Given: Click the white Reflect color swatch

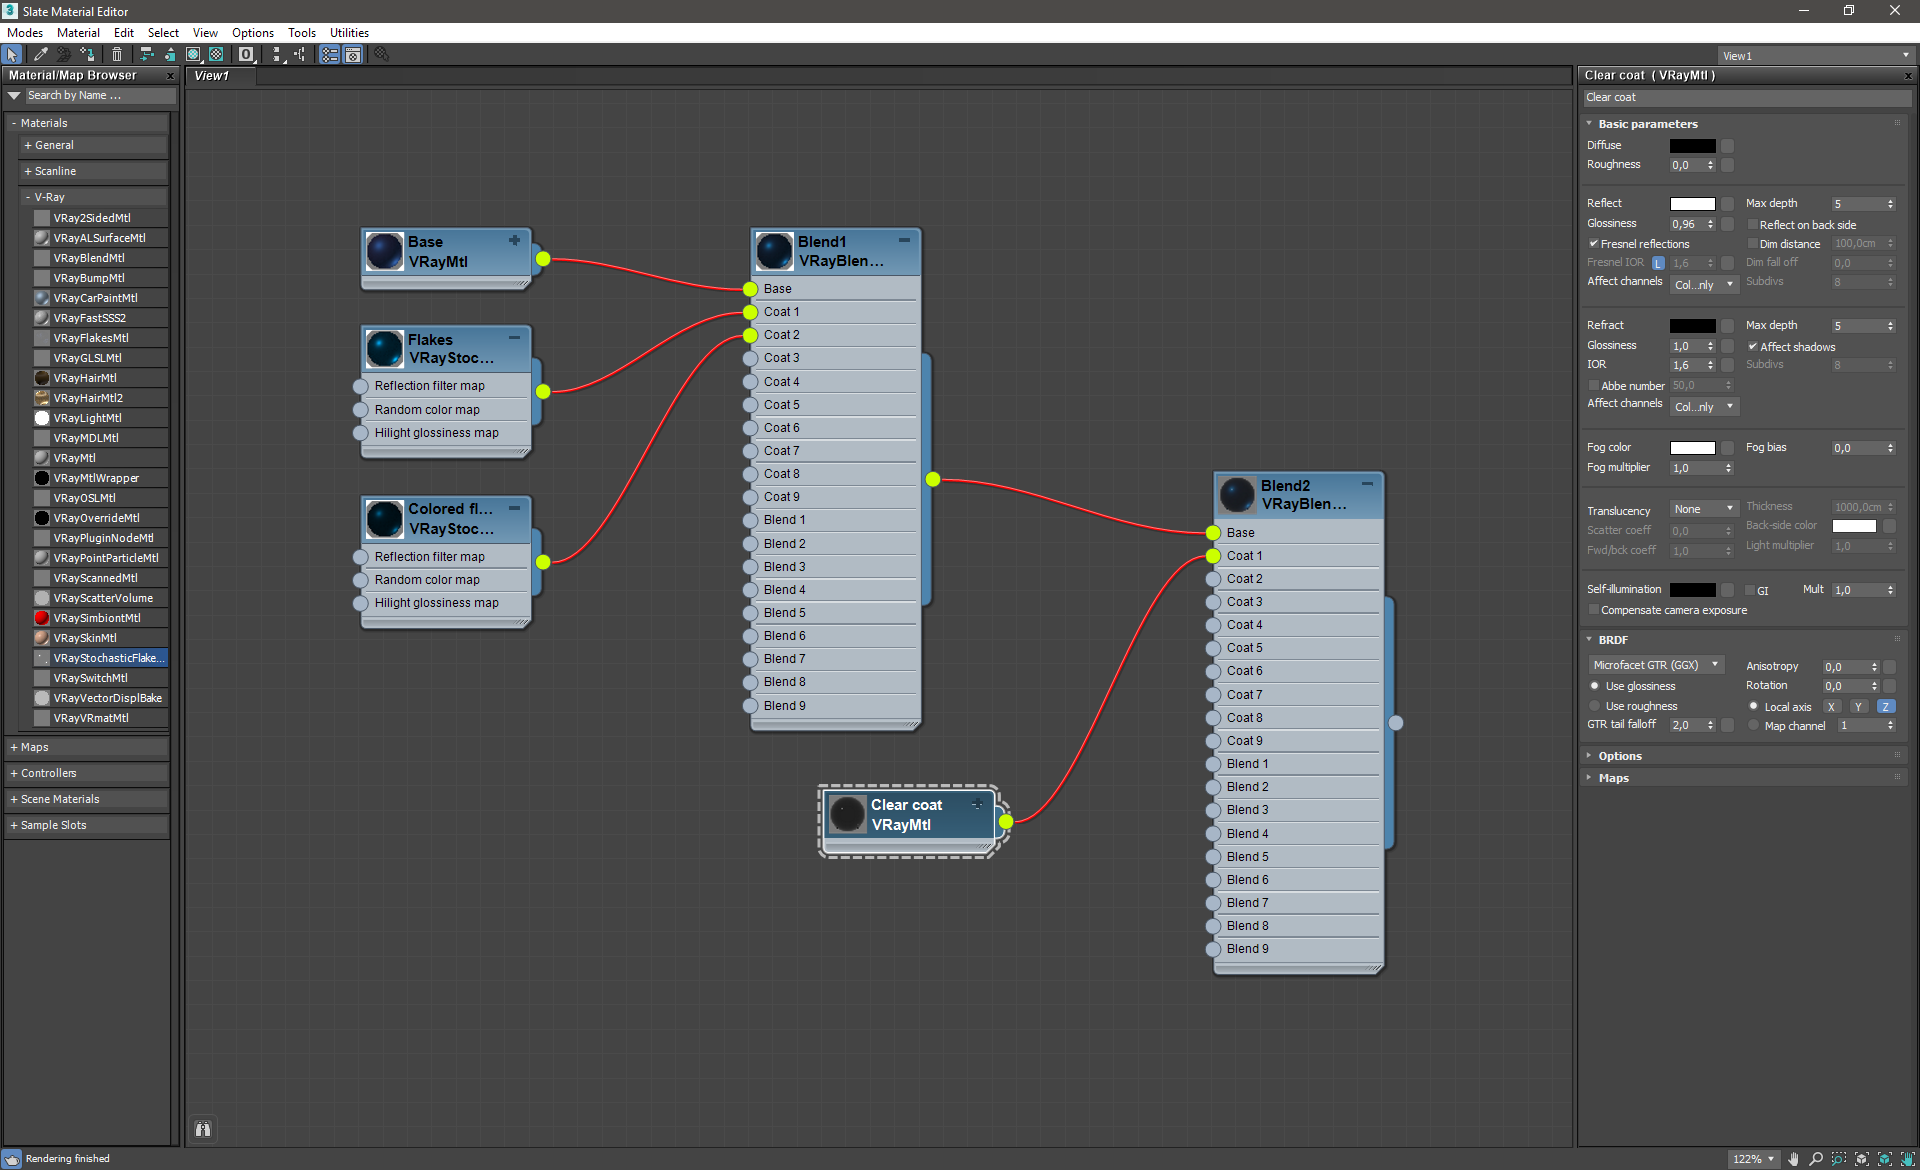Looking at the screenshot, I should point(1692,204).
